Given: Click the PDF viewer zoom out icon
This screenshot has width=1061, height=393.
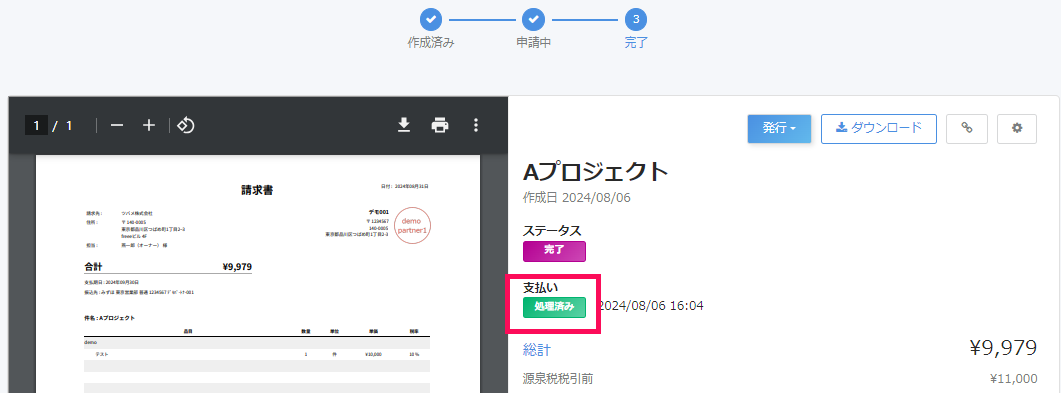Looking at the screenshot, I should (x=117, y=126).
